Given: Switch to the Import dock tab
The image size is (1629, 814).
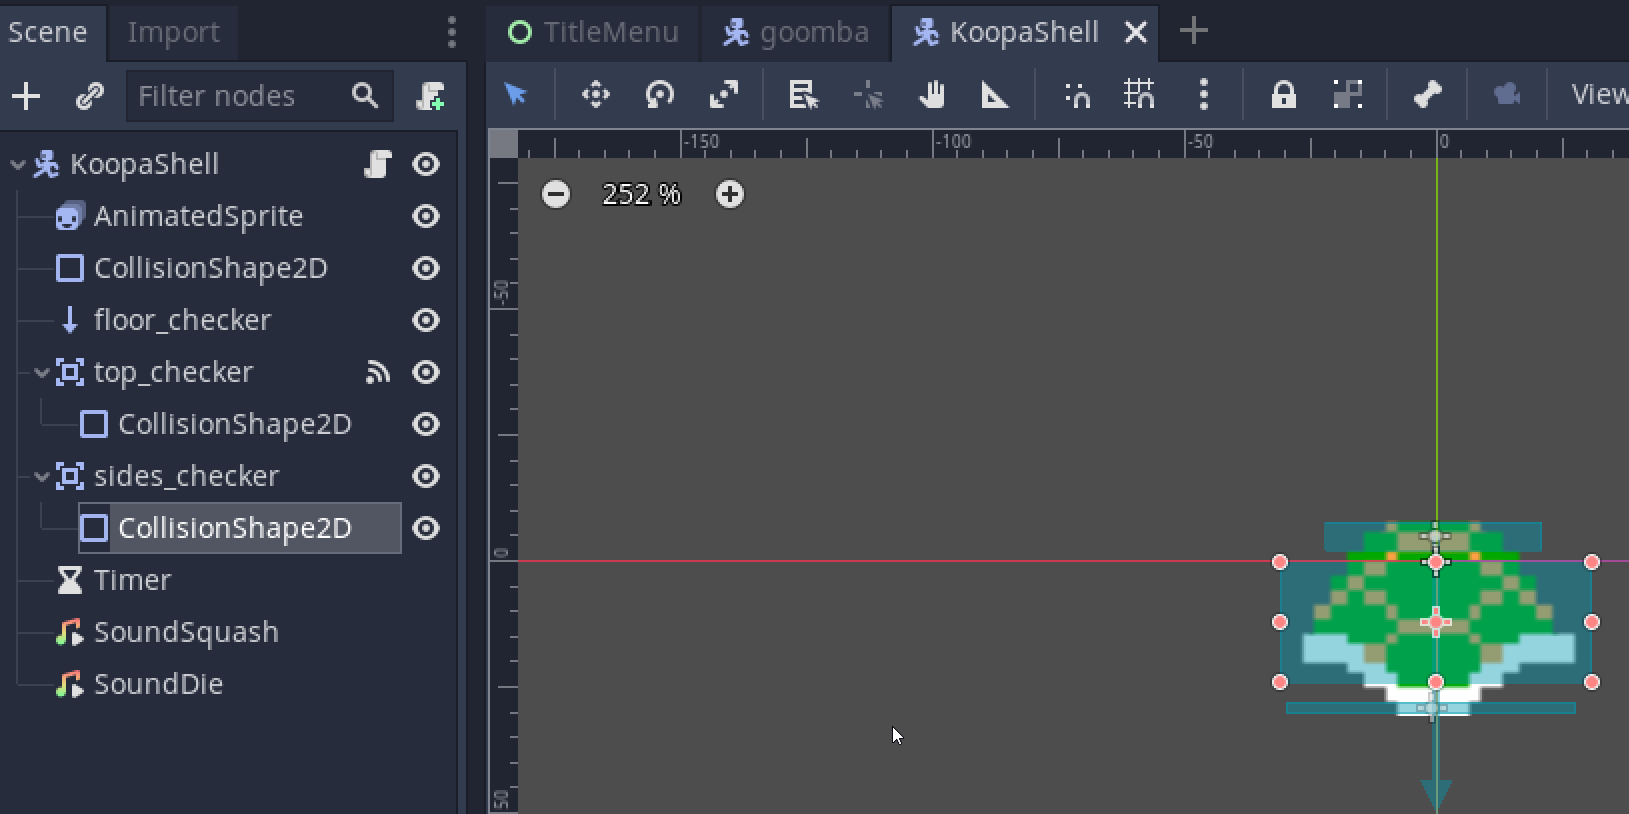Looking at the screenshot, I should (x=173, y=32).
